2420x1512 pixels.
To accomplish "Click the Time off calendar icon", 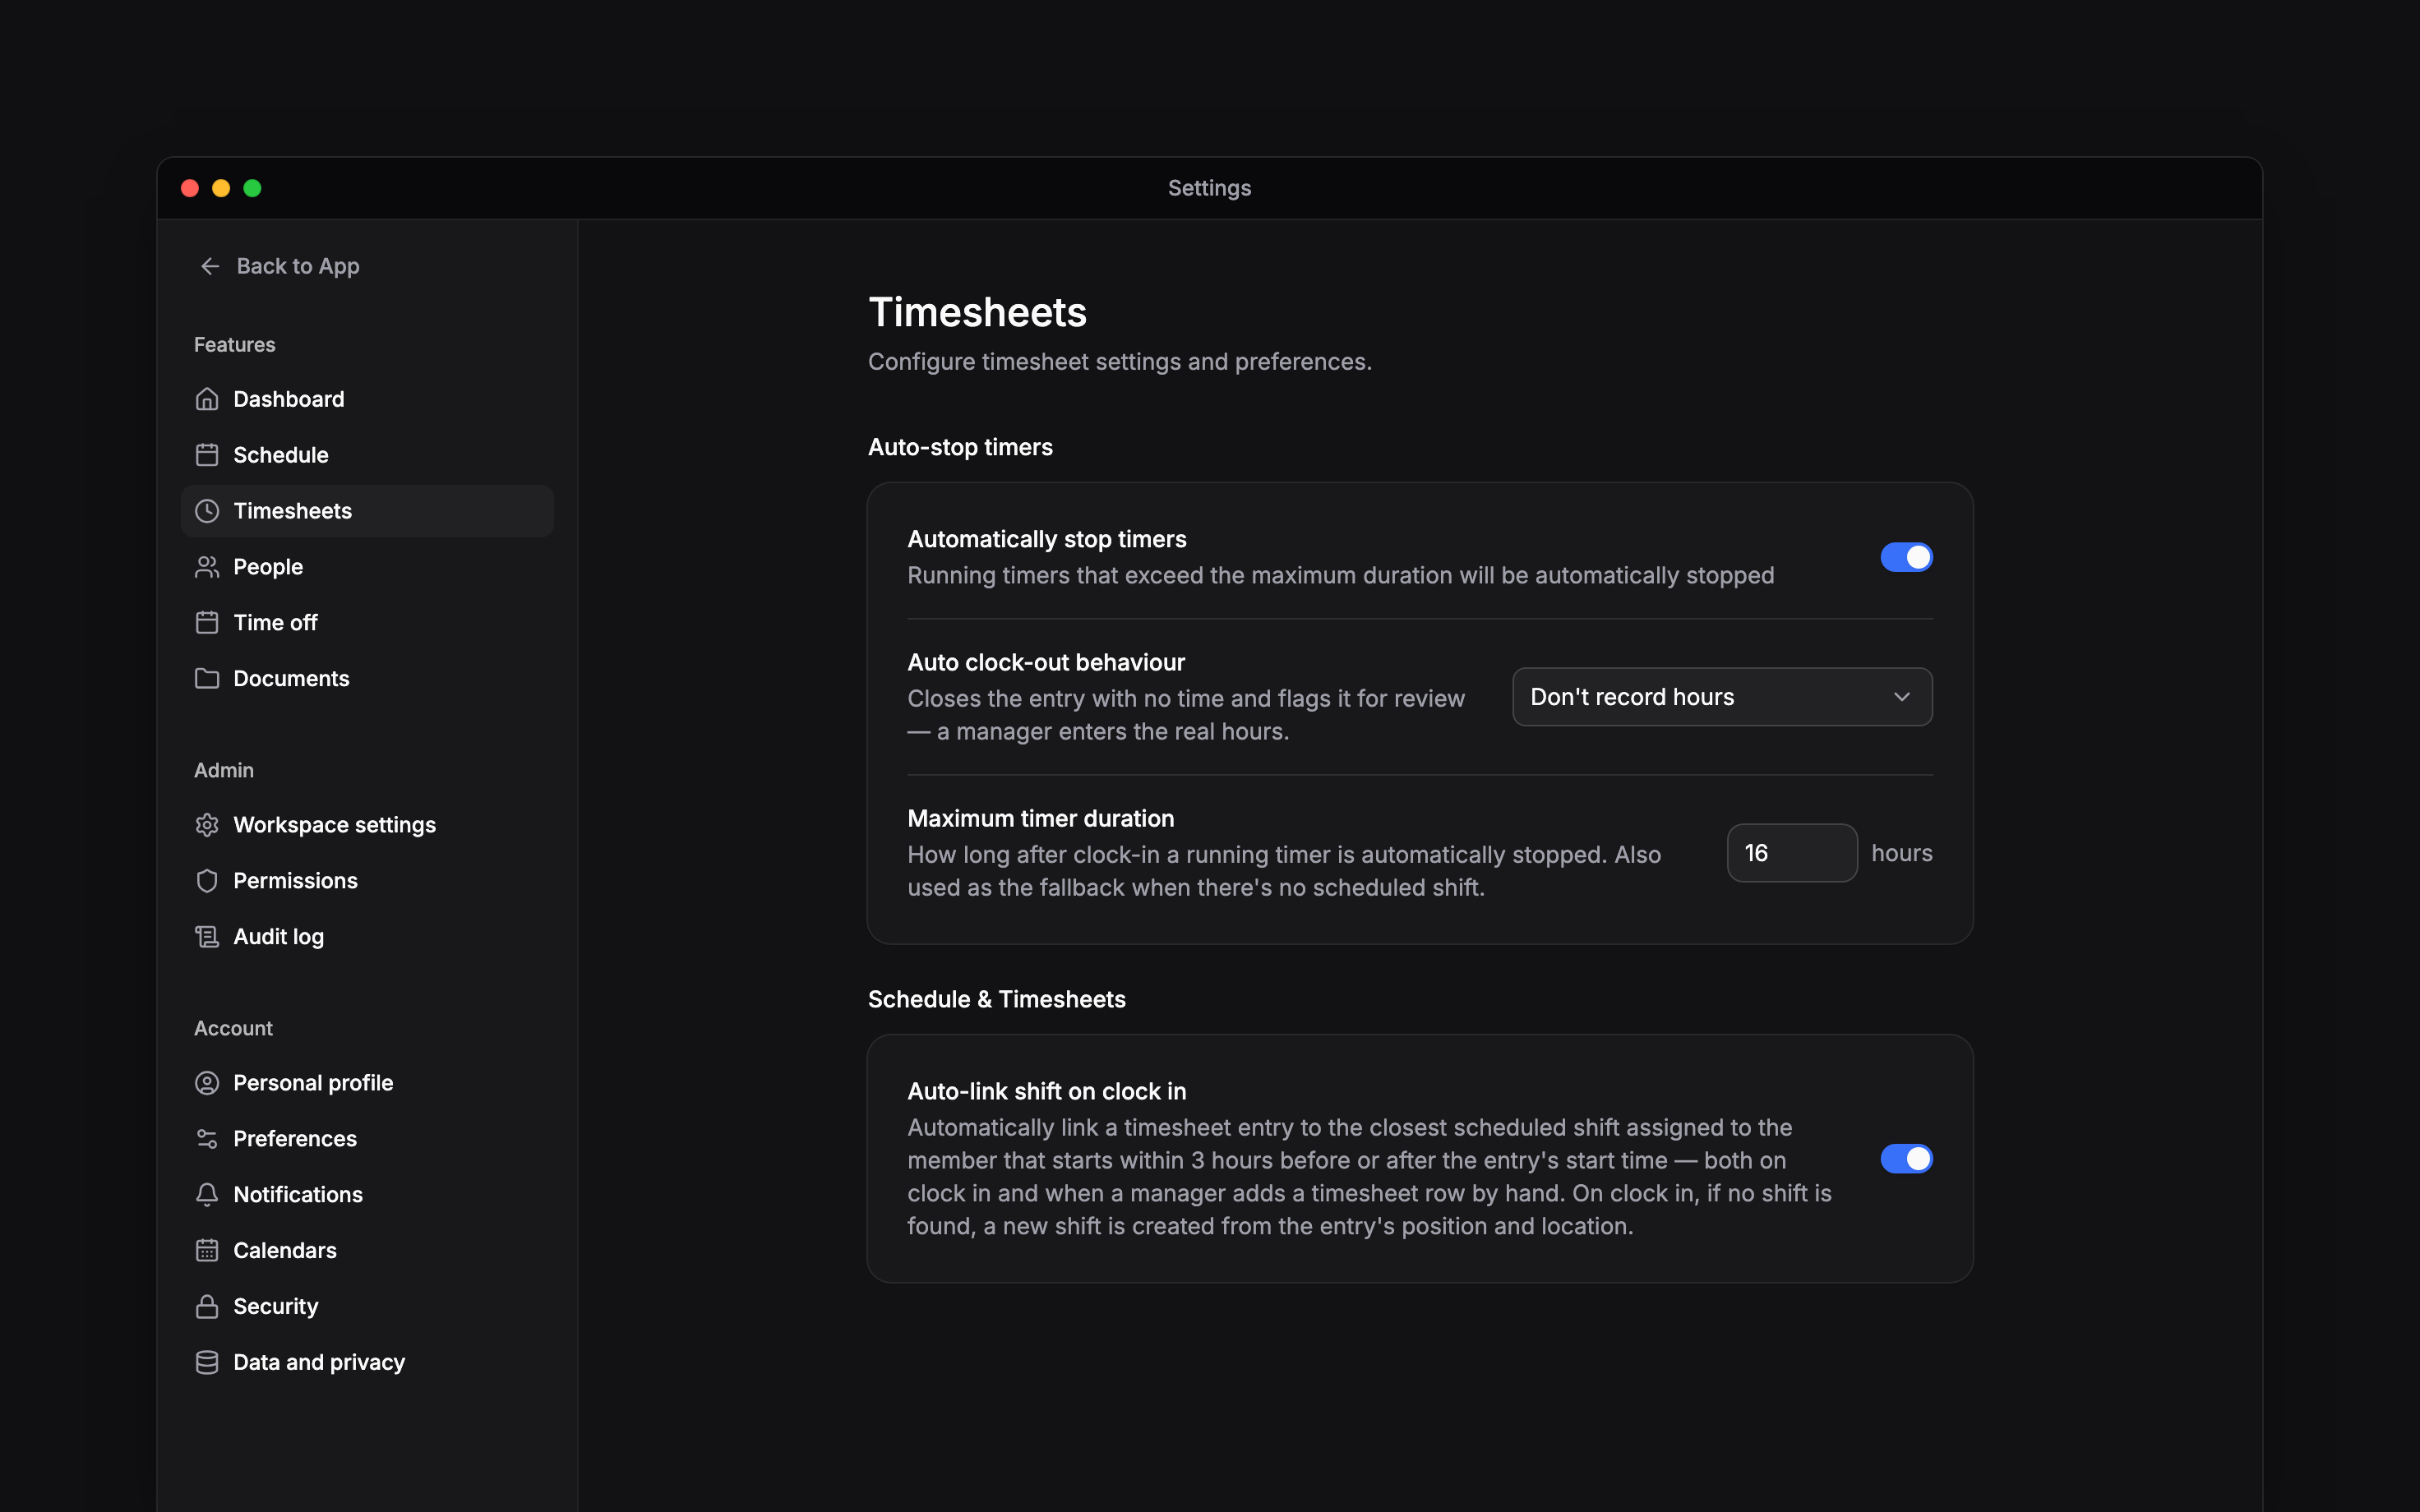I will (207, 623).
